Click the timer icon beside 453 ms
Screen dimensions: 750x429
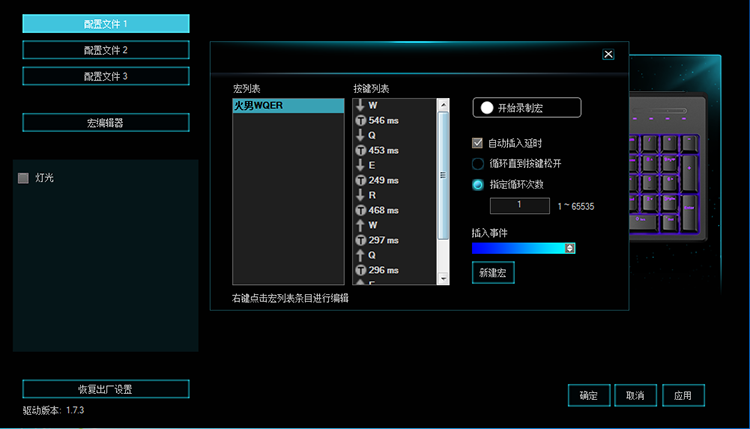361,151
